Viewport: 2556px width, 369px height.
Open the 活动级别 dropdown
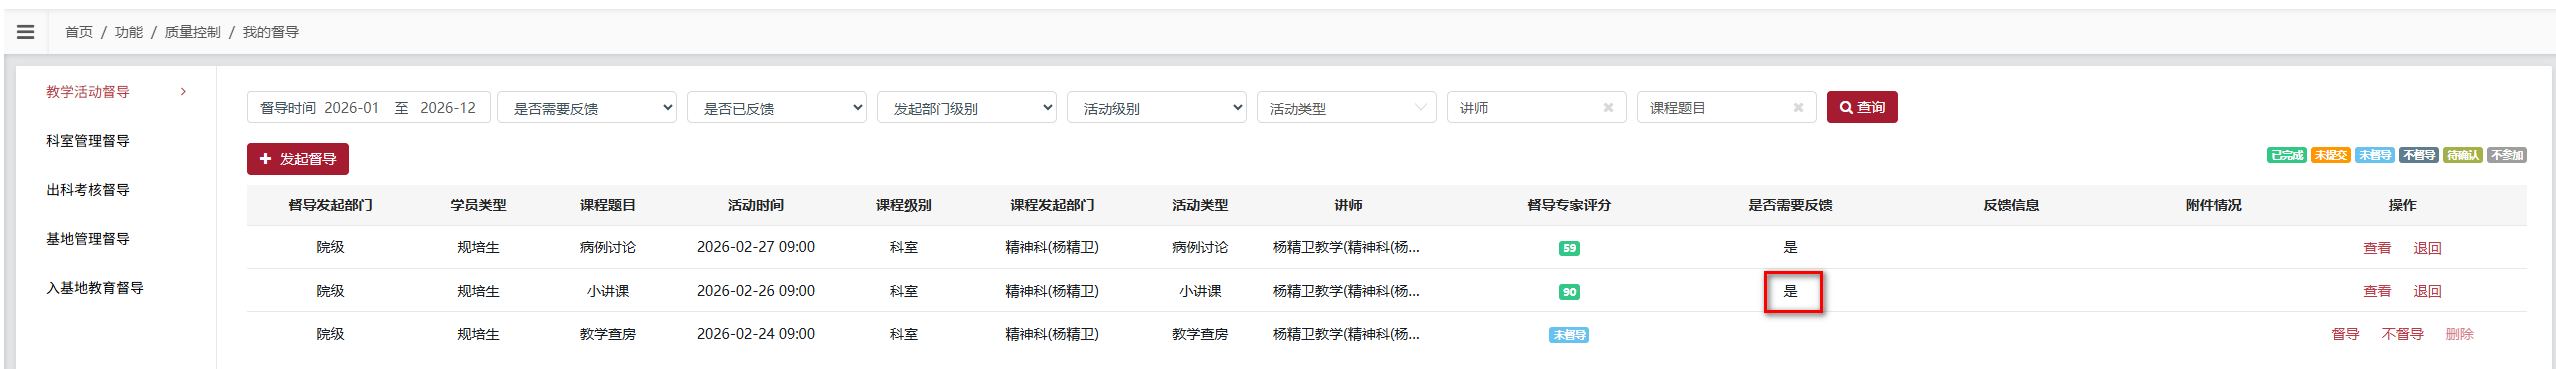(x=1157, y=108)
